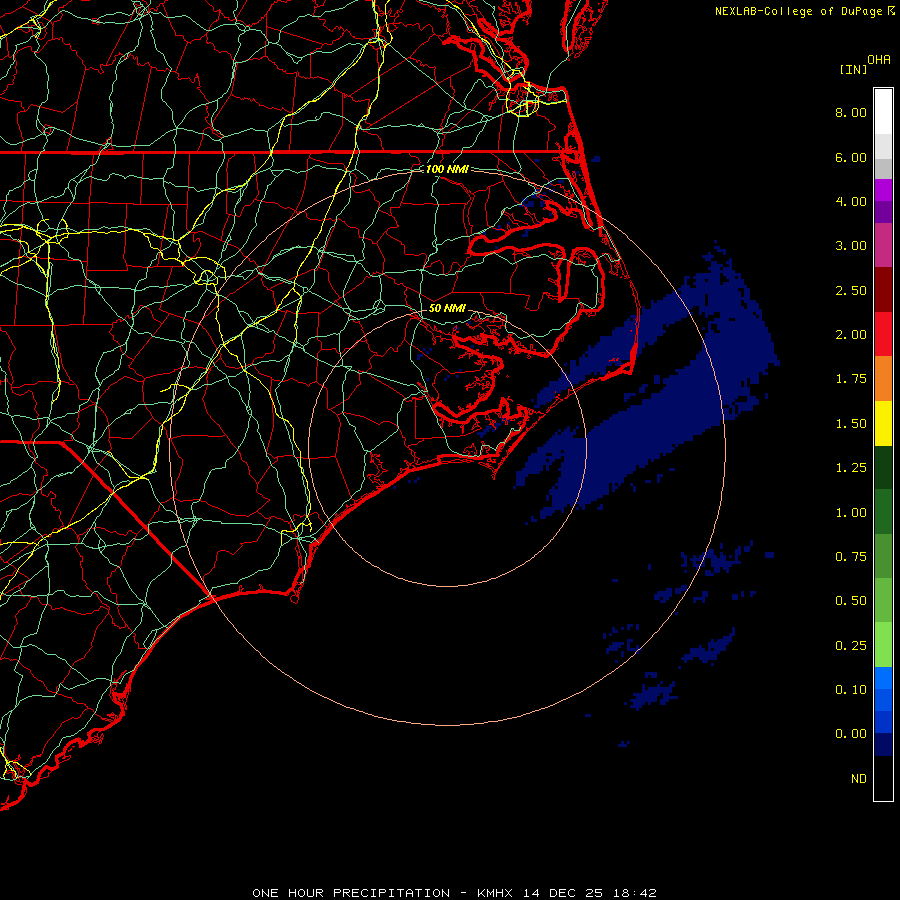900x900 pixels.
Task: Click the light blue legend swatch
Action: pos(883,678)
